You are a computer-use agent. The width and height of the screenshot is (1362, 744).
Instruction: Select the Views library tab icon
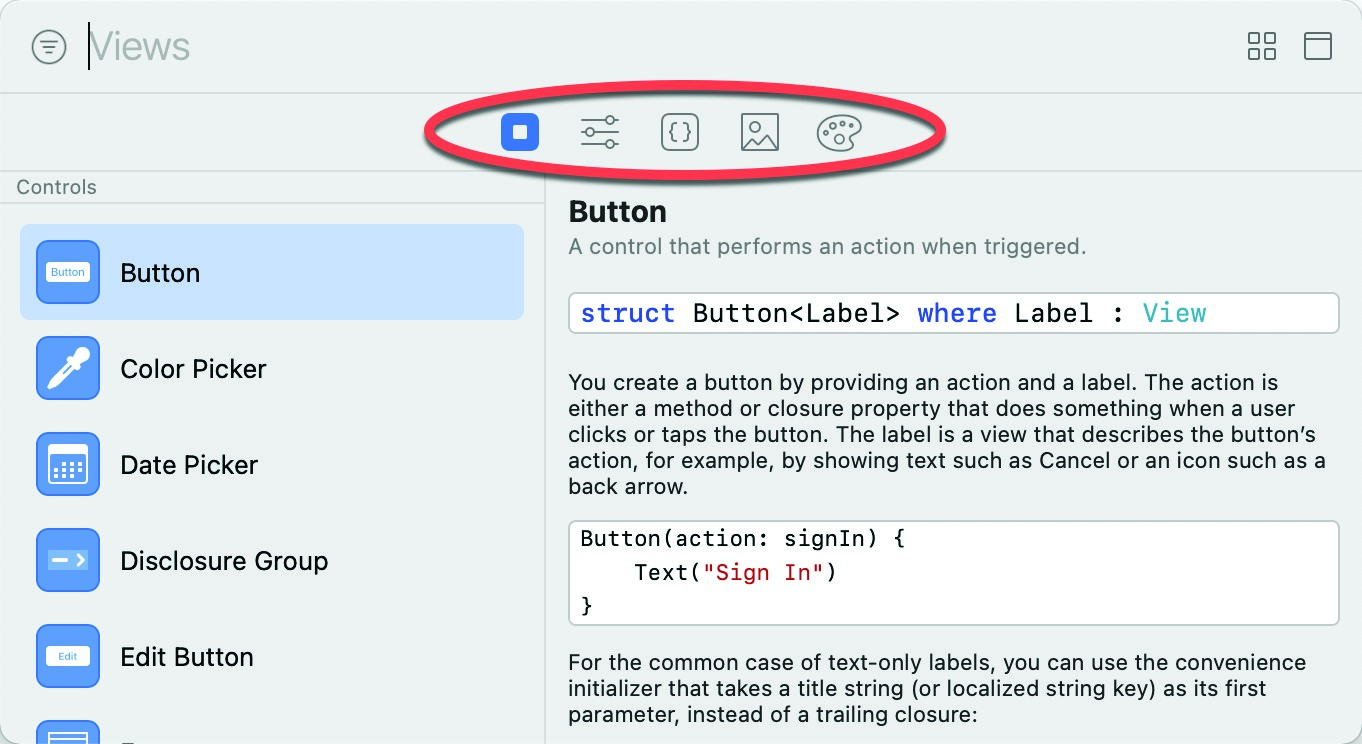coord(520,132)
